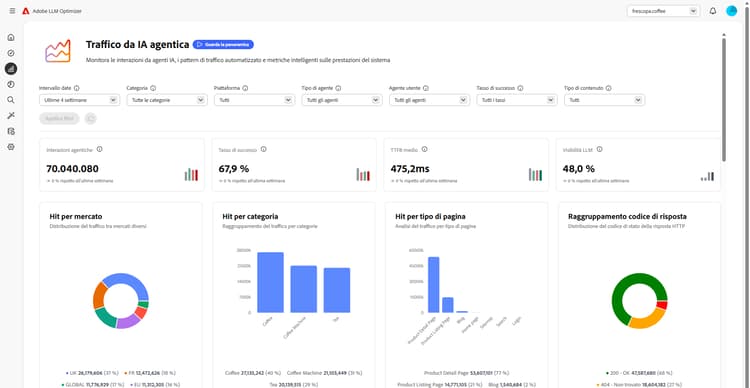This screenshot has height=388, width=750.
Task: Click the Product Detail Page legend entry
Action: pos(466,373)
